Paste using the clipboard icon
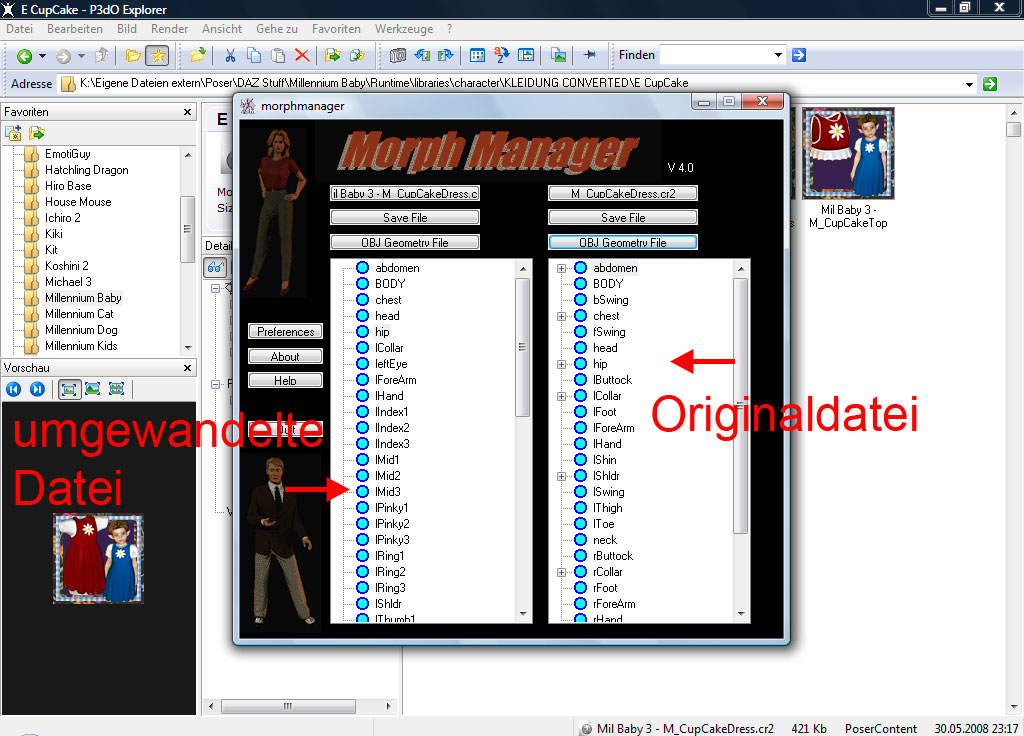 (278, 56)
